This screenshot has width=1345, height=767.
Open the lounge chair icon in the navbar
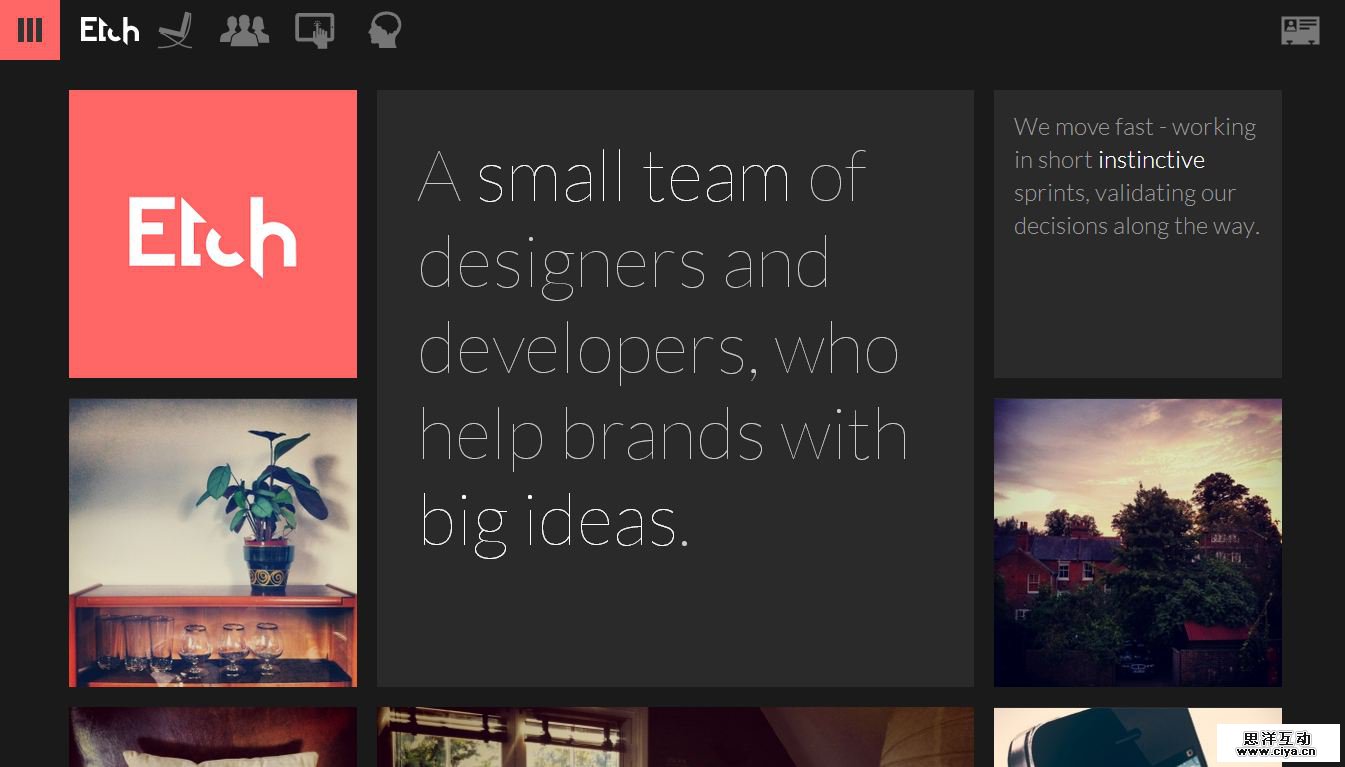pos(175,30)
